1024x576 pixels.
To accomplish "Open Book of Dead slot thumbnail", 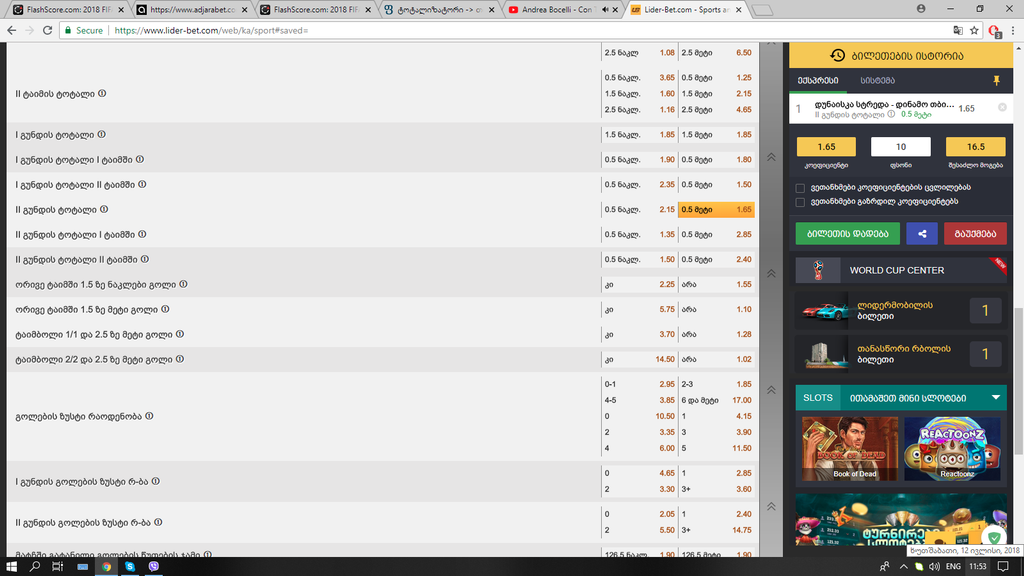I will [x=850, y=449].
